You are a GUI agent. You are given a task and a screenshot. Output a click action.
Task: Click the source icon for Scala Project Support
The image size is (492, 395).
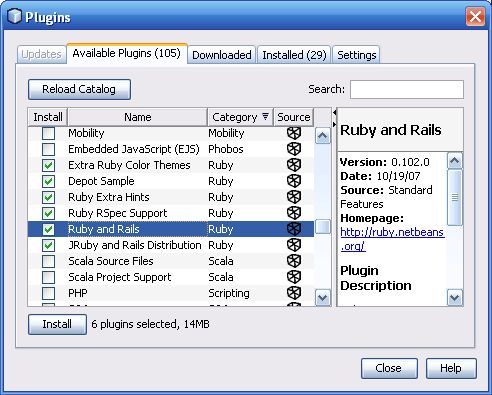294,277
